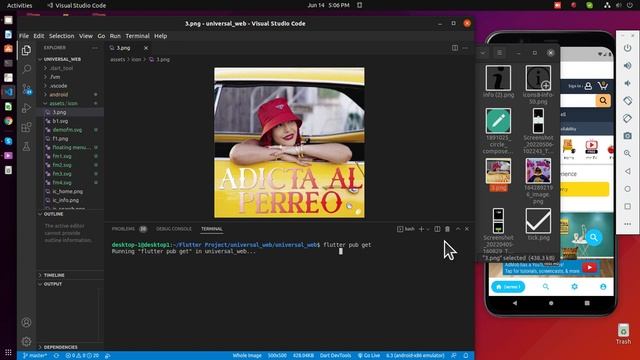Expand the .fvm folder
Screen dimensions: 640x360
point(55,77)
